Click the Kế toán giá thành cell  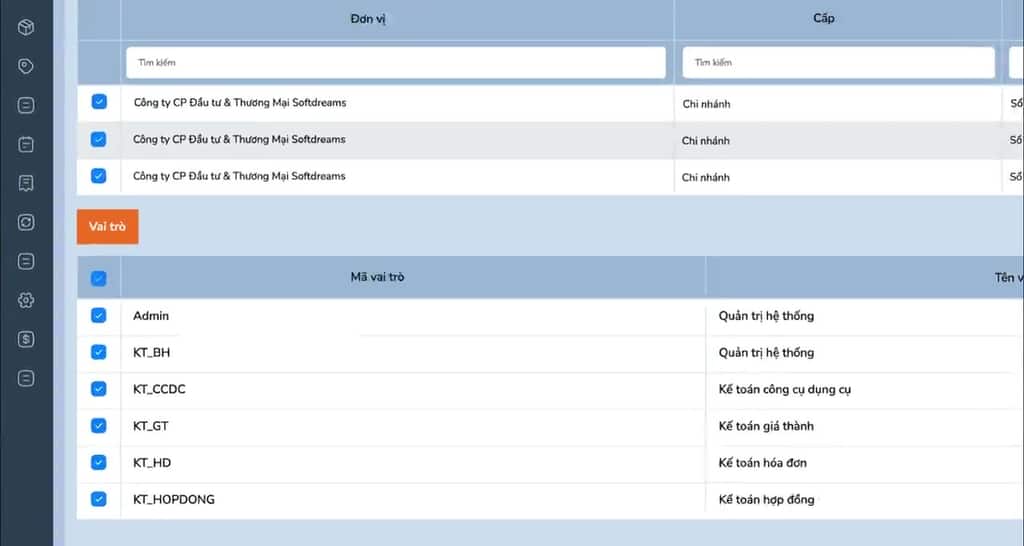pyautogui.click(x=766, y=426)
